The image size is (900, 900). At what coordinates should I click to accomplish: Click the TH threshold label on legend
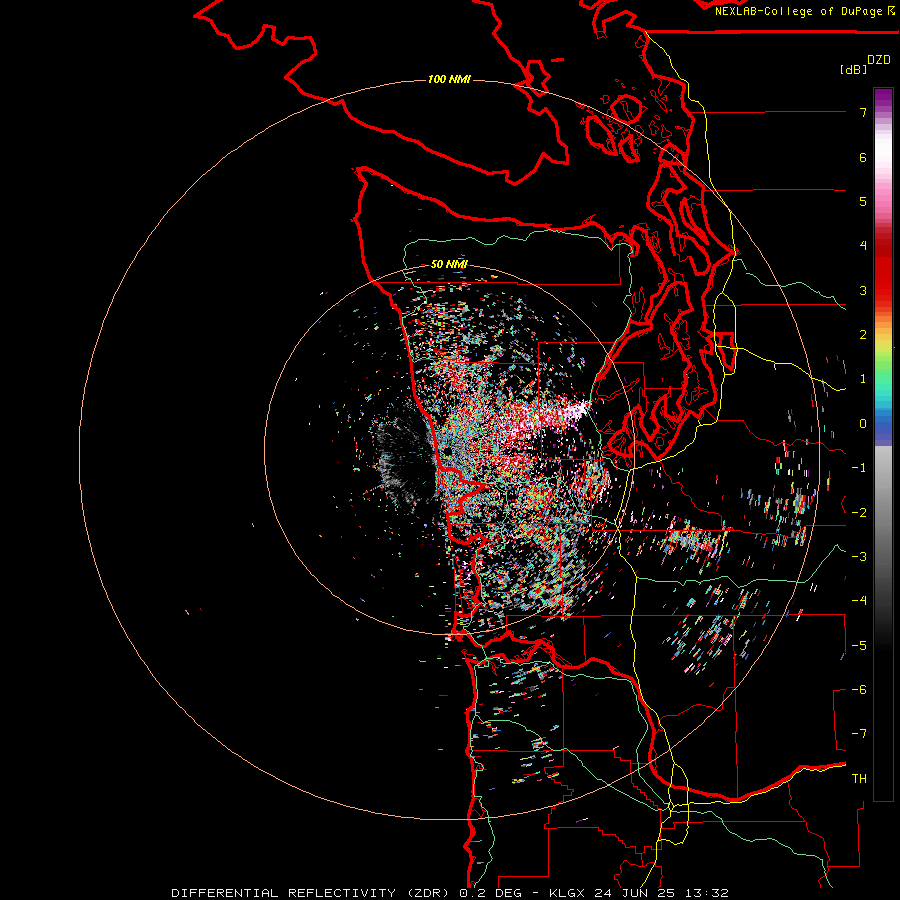[x=859, y=778]
